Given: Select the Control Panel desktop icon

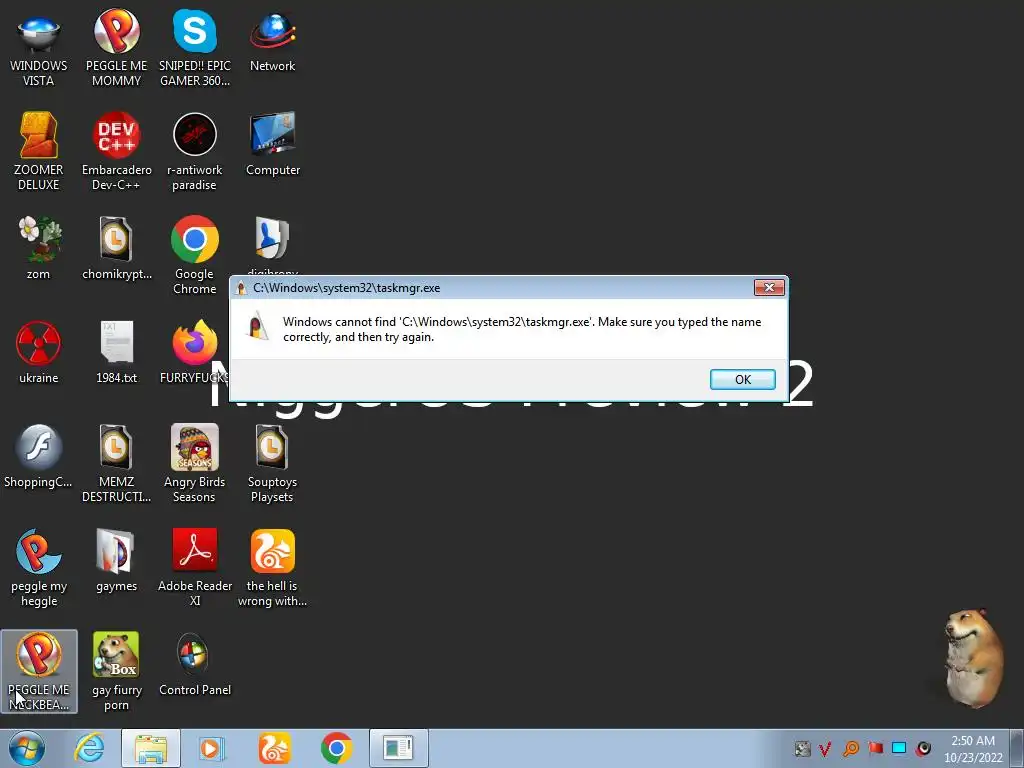Looking at the screenshot, I should 195,665.
